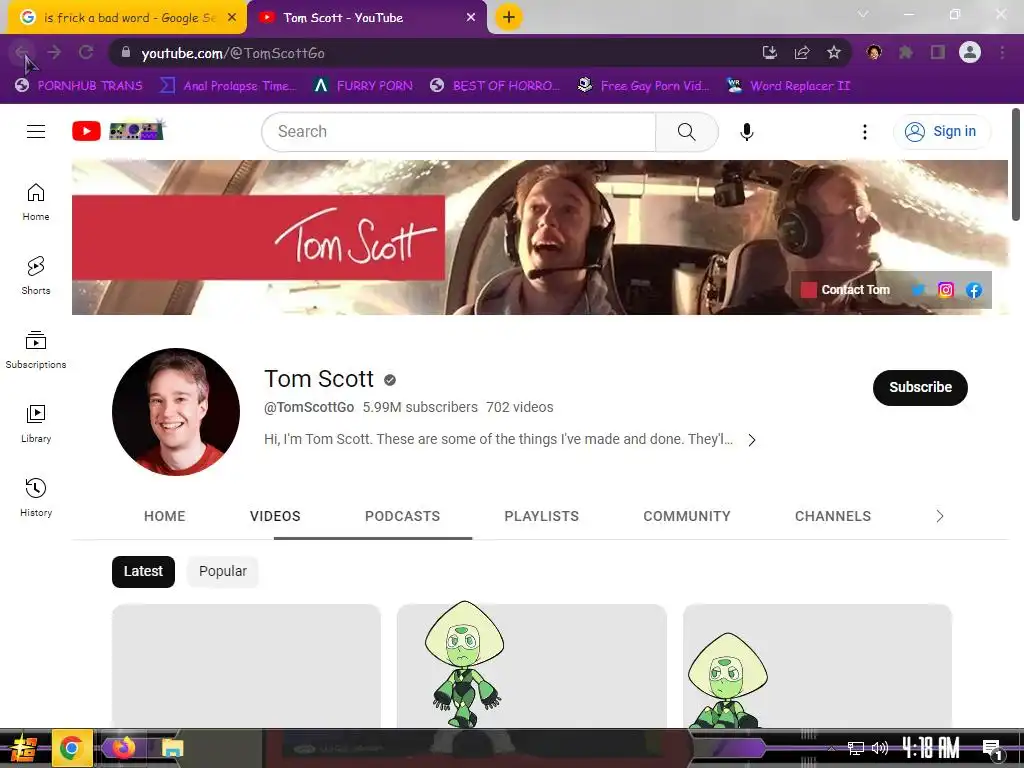Click the page vertical scrollbar
The width and height of the screenshot is (1024, 768).
[x=1016, y=165]
